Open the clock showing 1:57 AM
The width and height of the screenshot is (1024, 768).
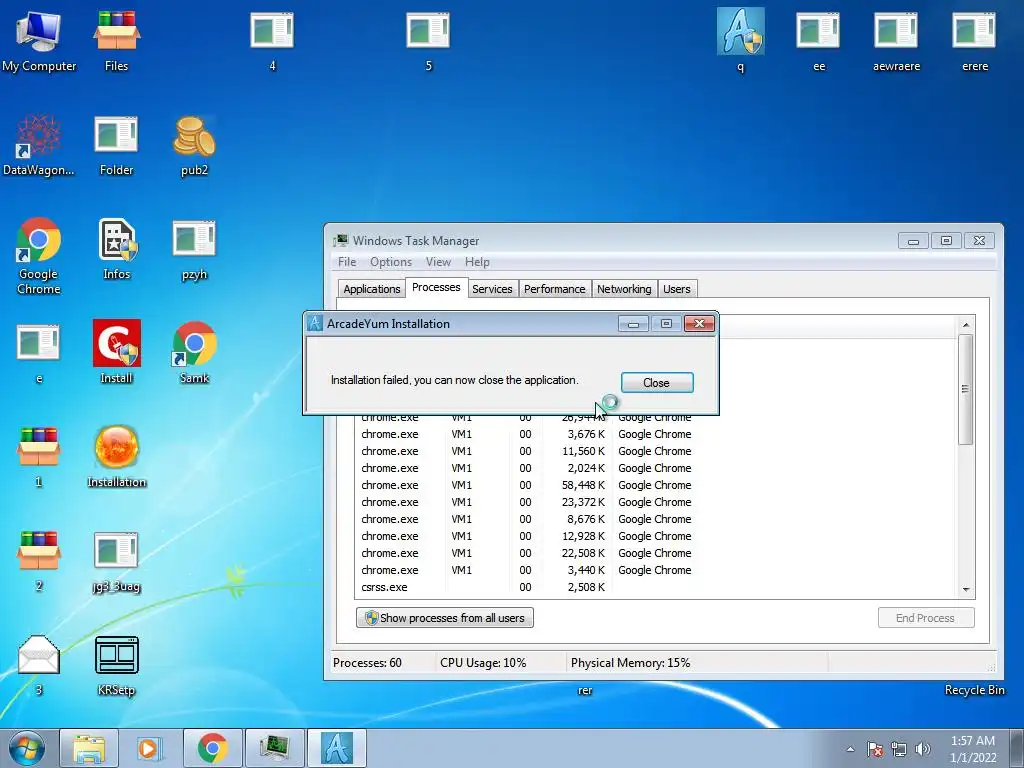pyautogui.click(x=973, y=749)
